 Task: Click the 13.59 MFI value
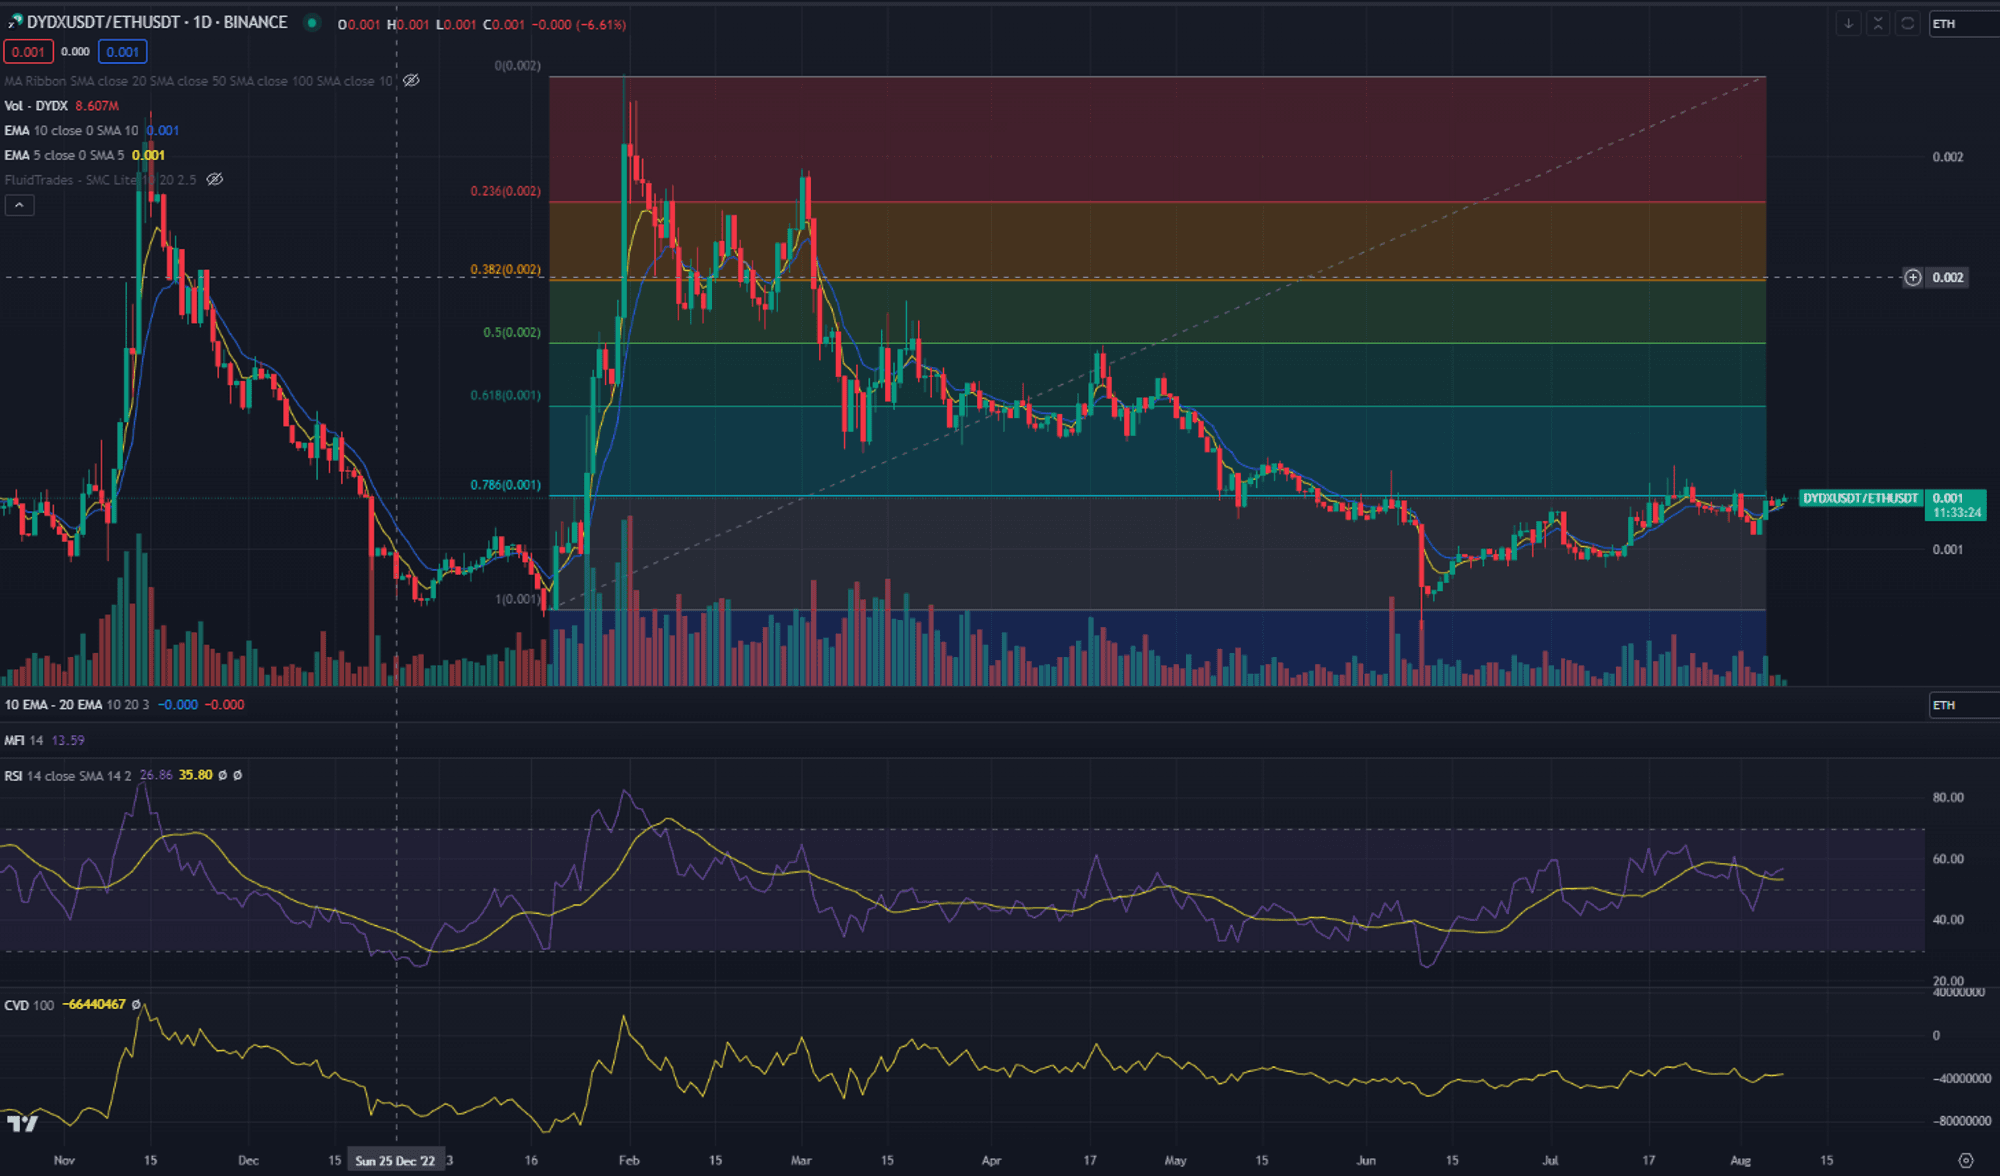coord(68,740)
